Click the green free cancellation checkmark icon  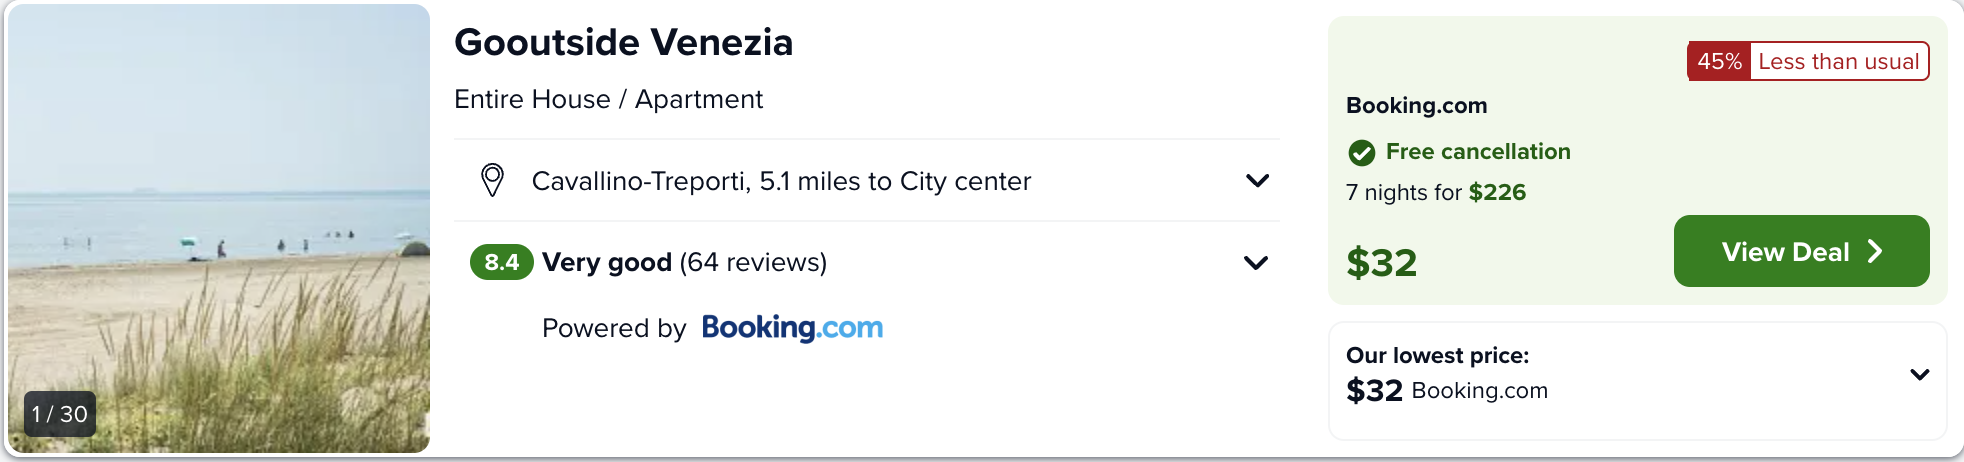click(x=1361, y=152)
